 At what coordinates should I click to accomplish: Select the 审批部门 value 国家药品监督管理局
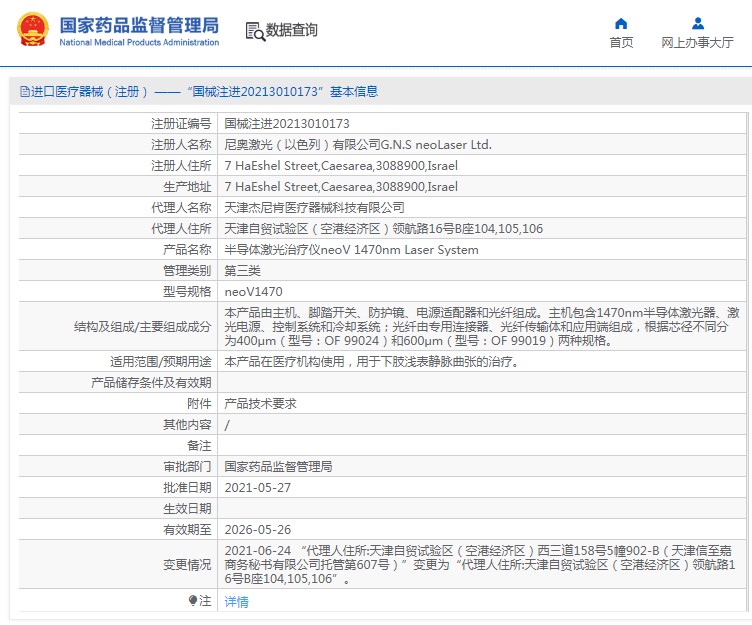pos(278,467)
